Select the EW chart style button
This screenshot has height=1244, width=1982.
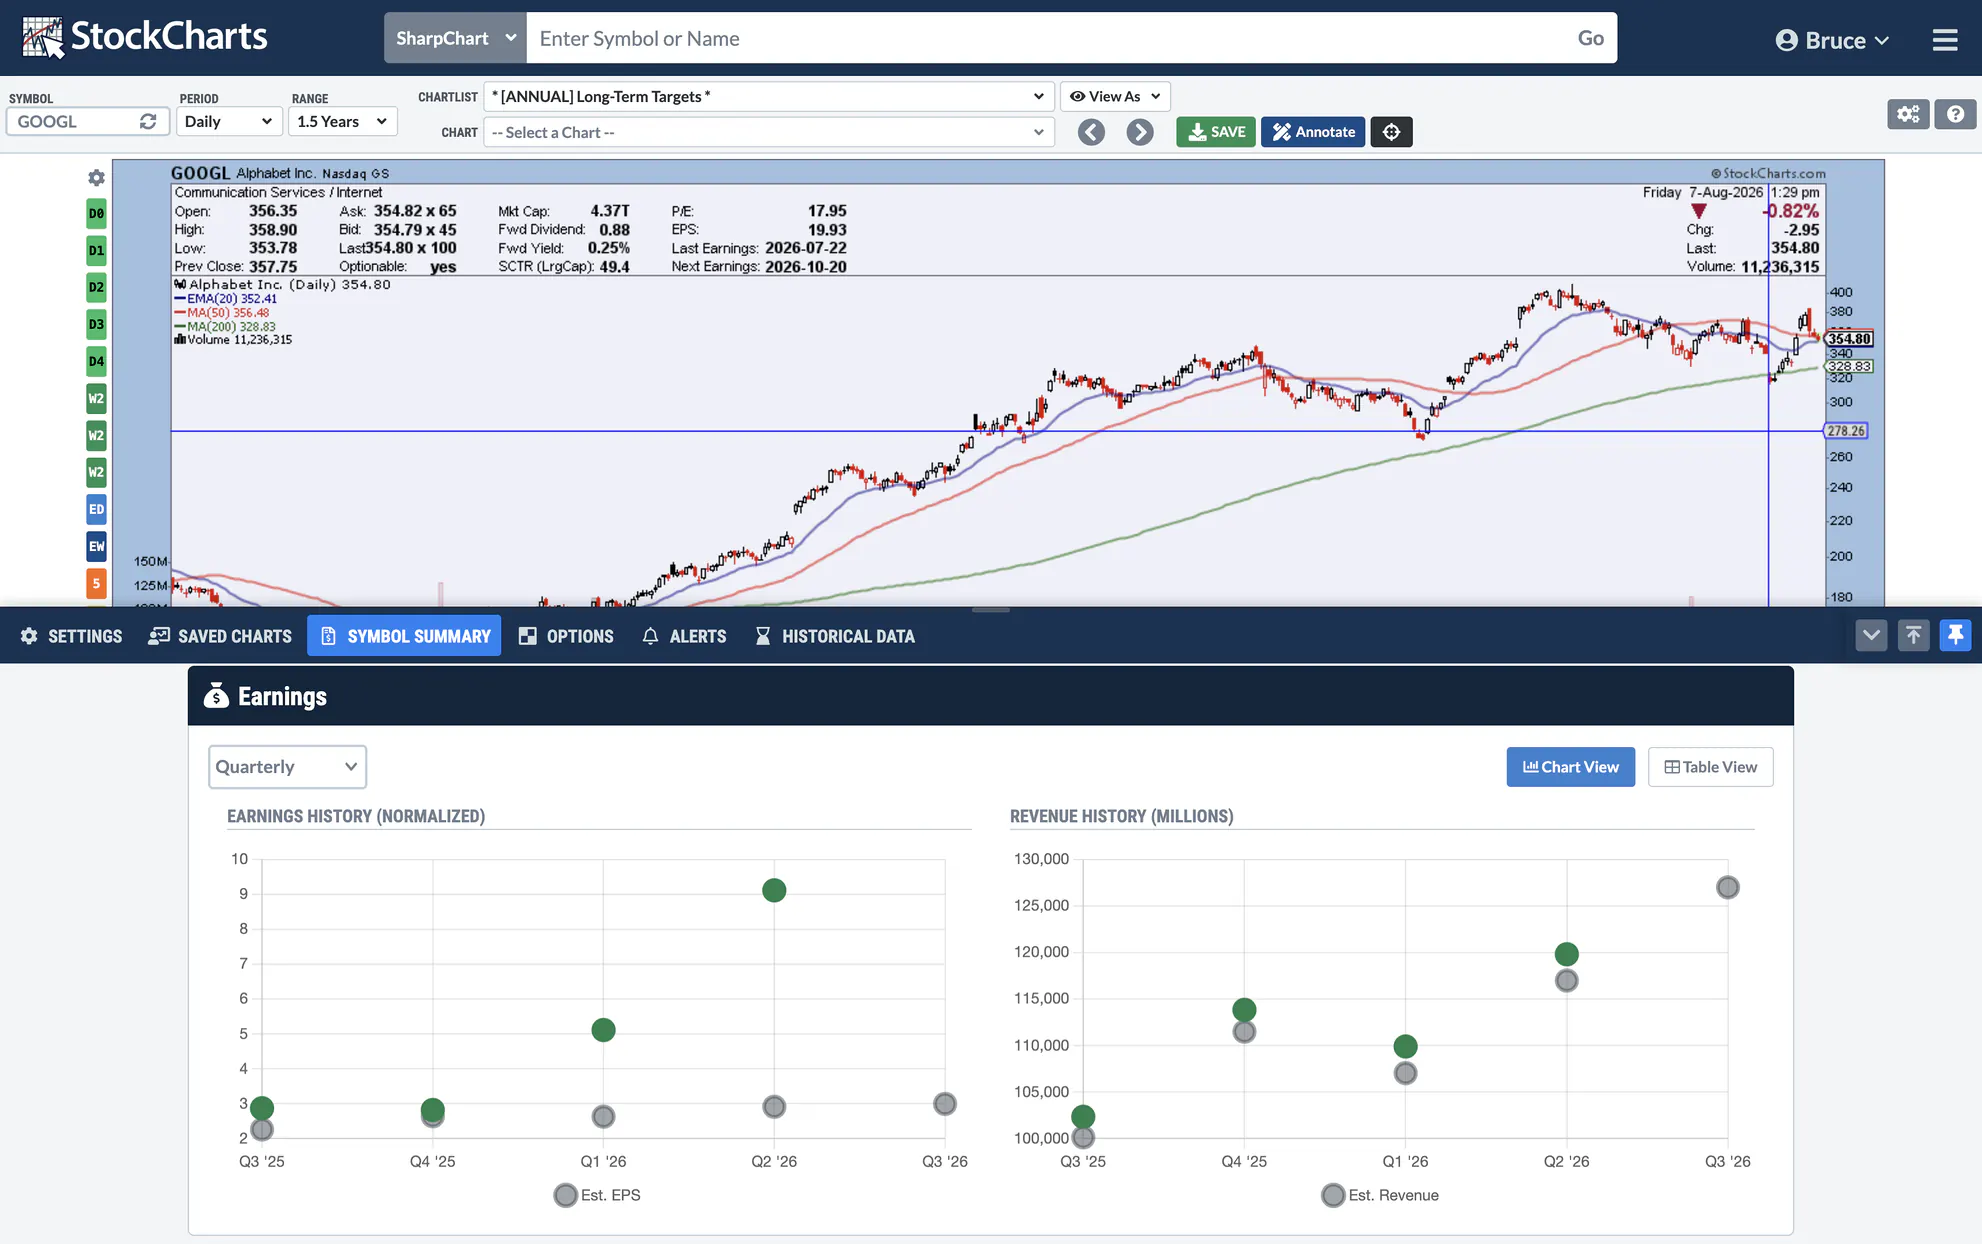point(96,546)
